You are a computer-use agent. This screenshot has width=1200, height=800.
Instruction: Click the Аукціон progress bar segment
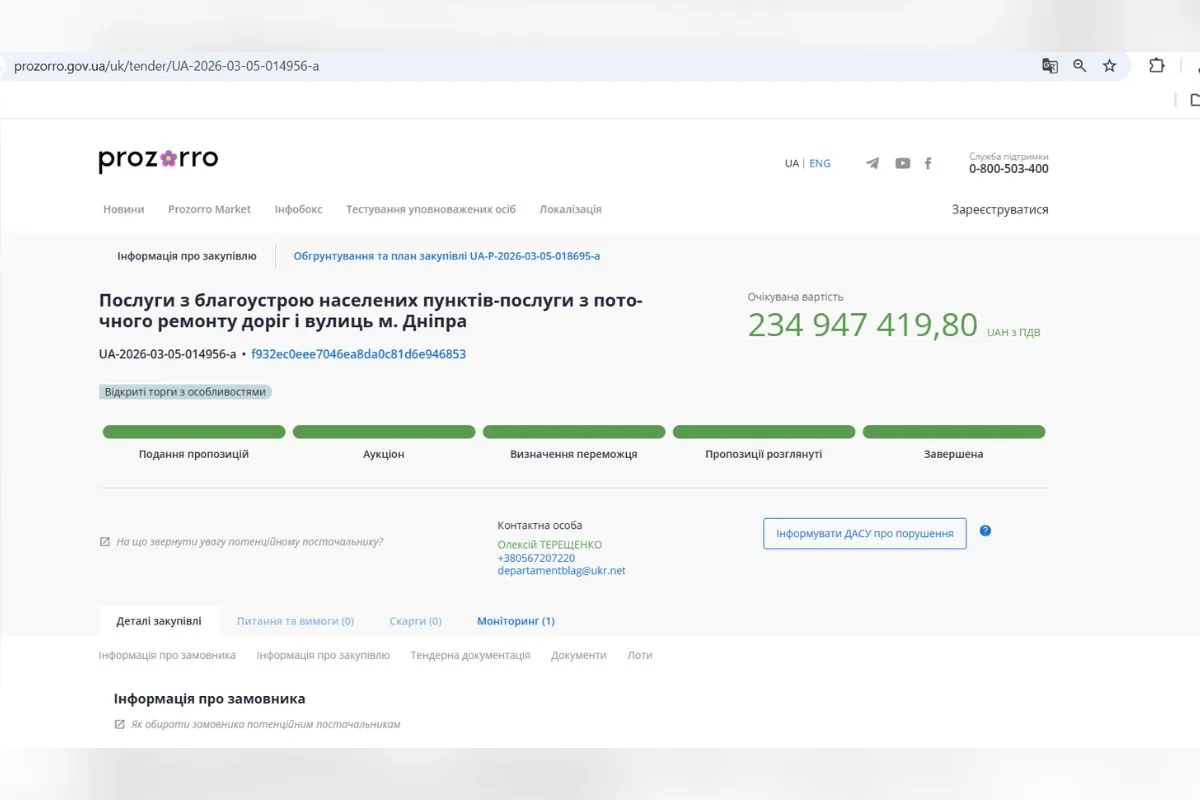pyautogui.click(x=384, y=431)
